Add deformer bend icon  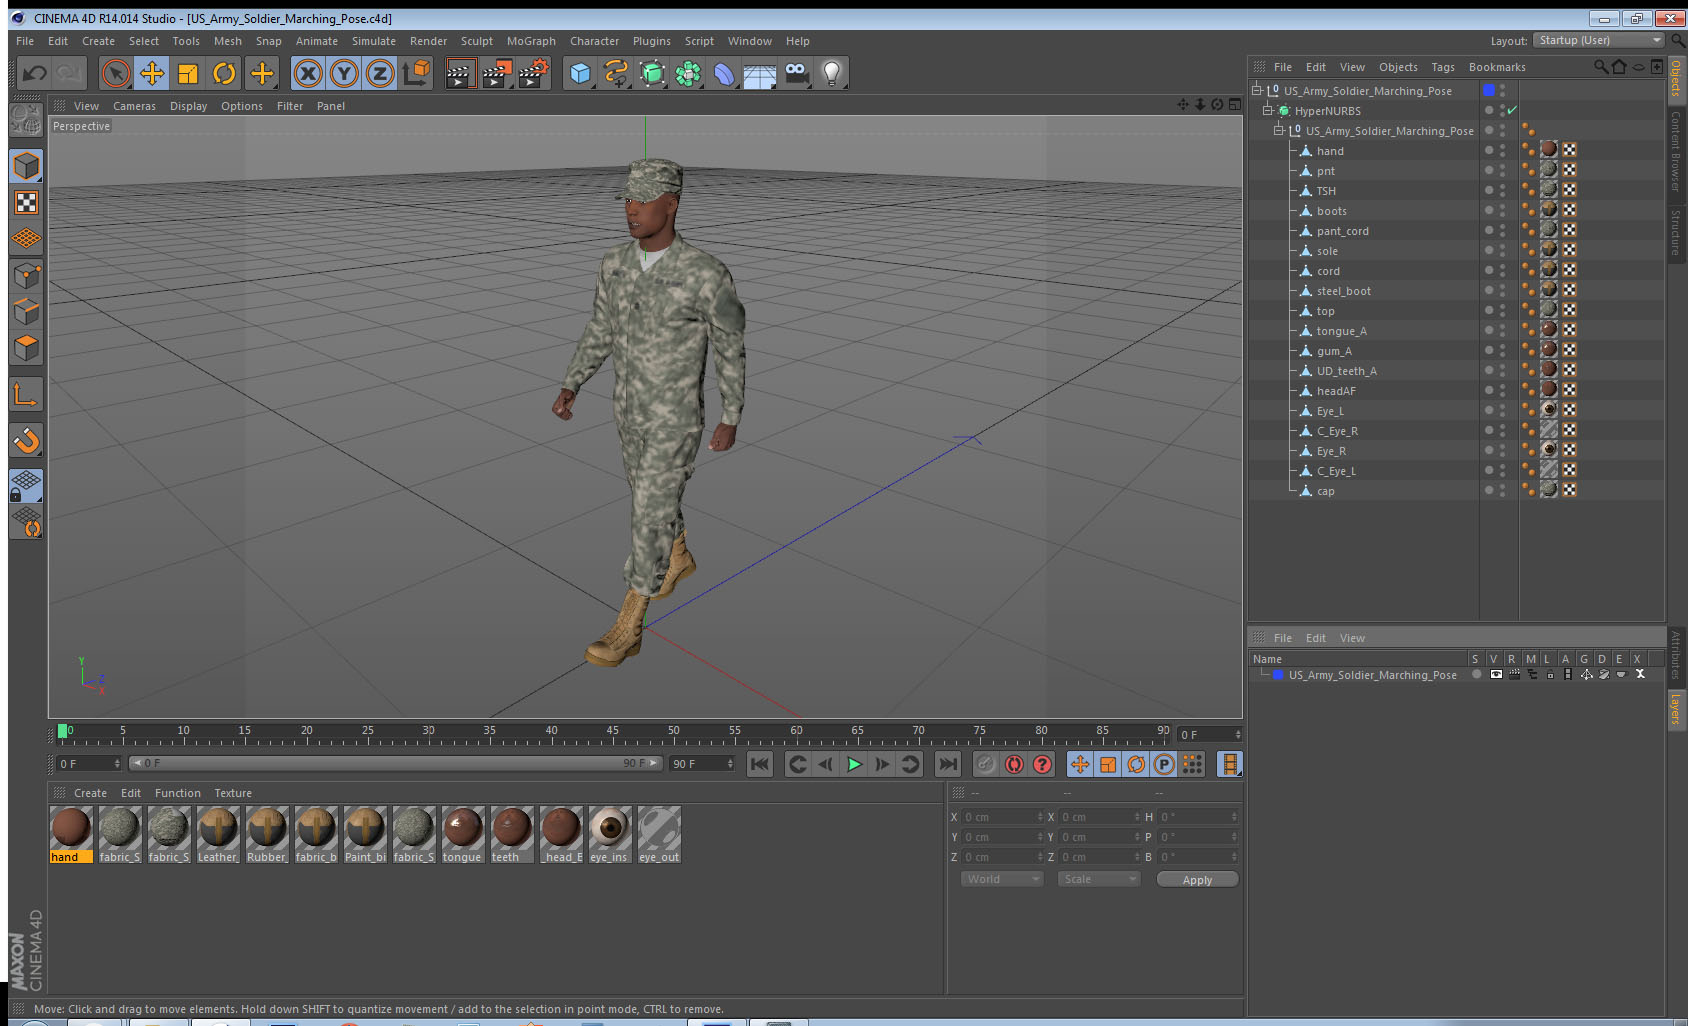pyautogui.click(x=724, y=73)
